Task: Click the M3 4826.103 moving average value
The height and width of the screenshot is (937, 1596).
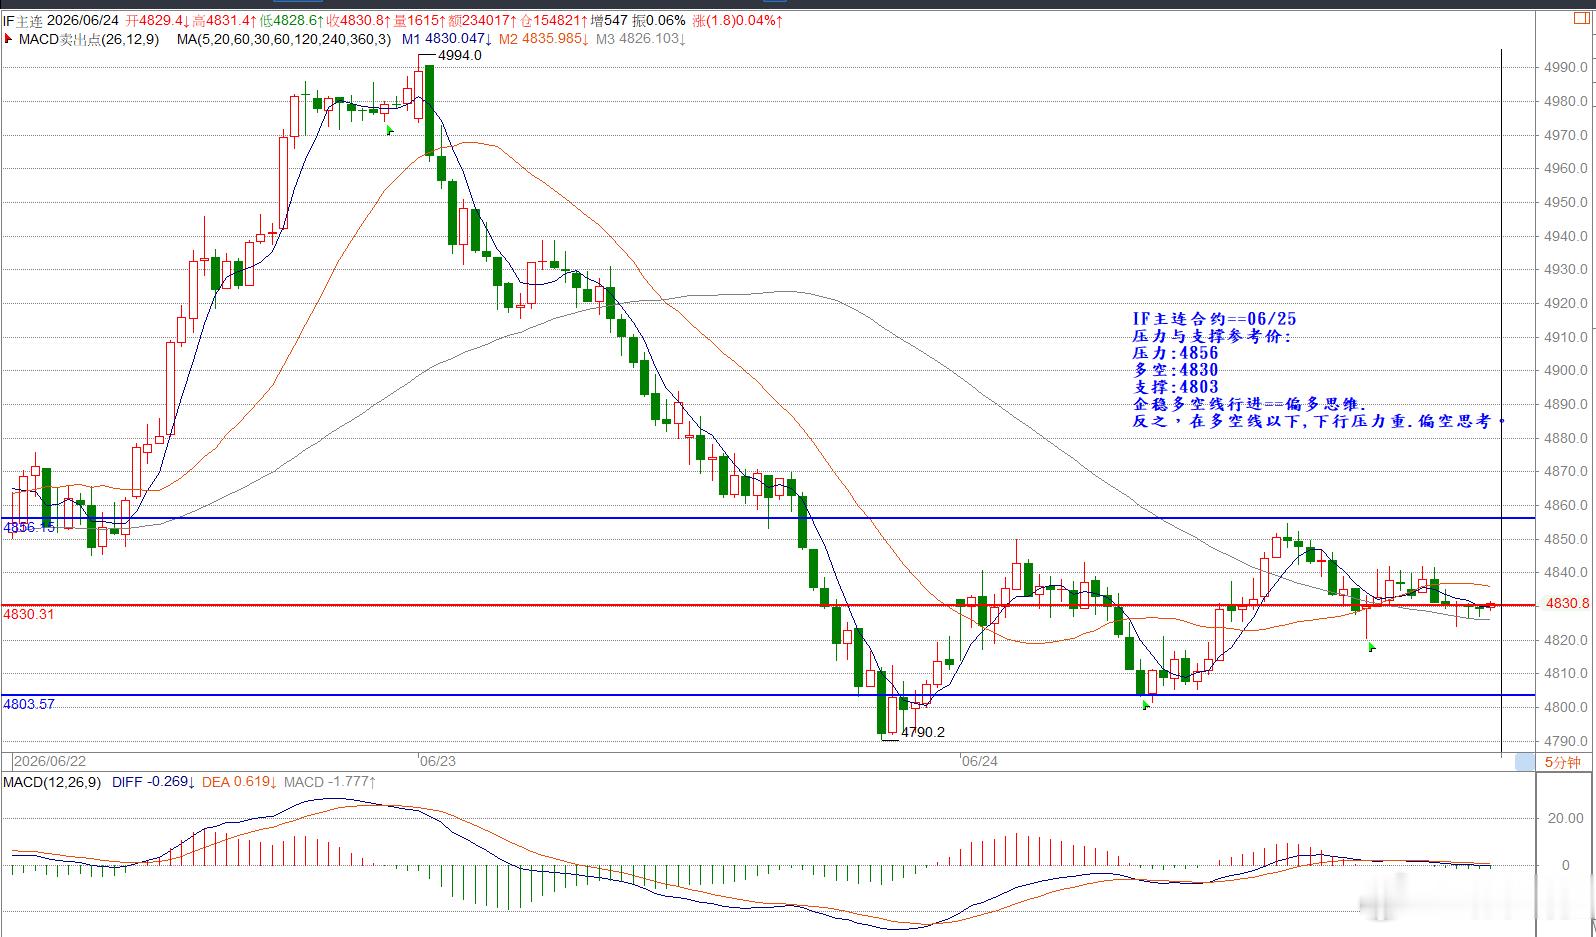Action: [641, 39]
